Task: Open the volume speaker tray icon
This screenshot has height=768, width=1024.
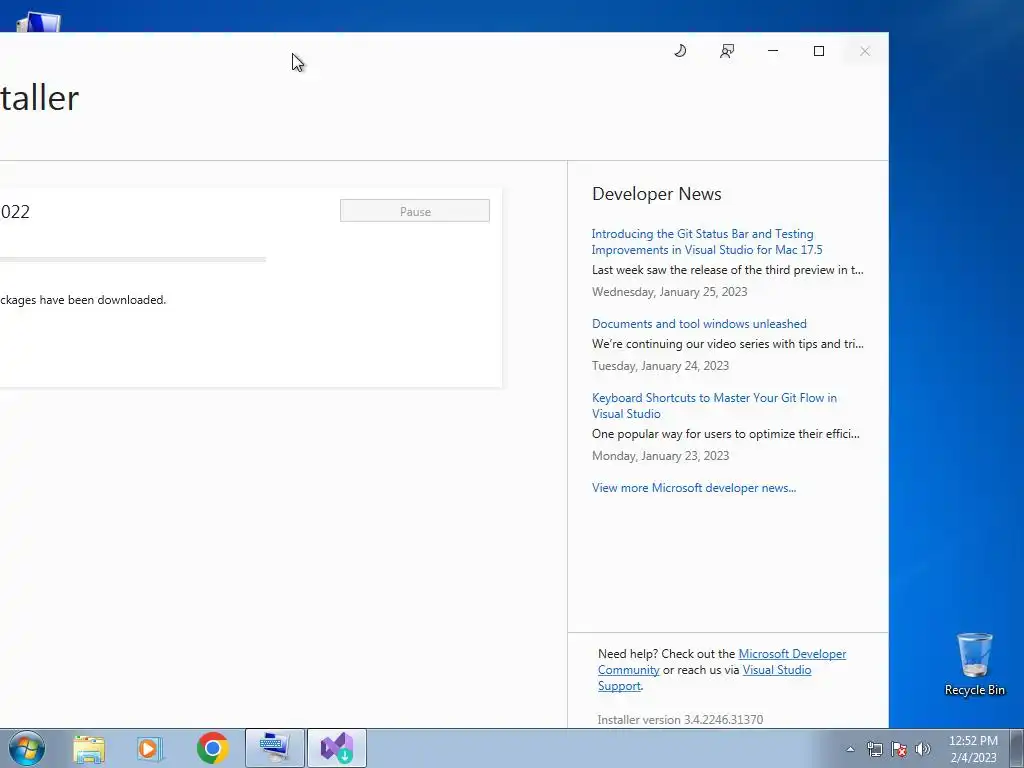Action: pos(923,749)
